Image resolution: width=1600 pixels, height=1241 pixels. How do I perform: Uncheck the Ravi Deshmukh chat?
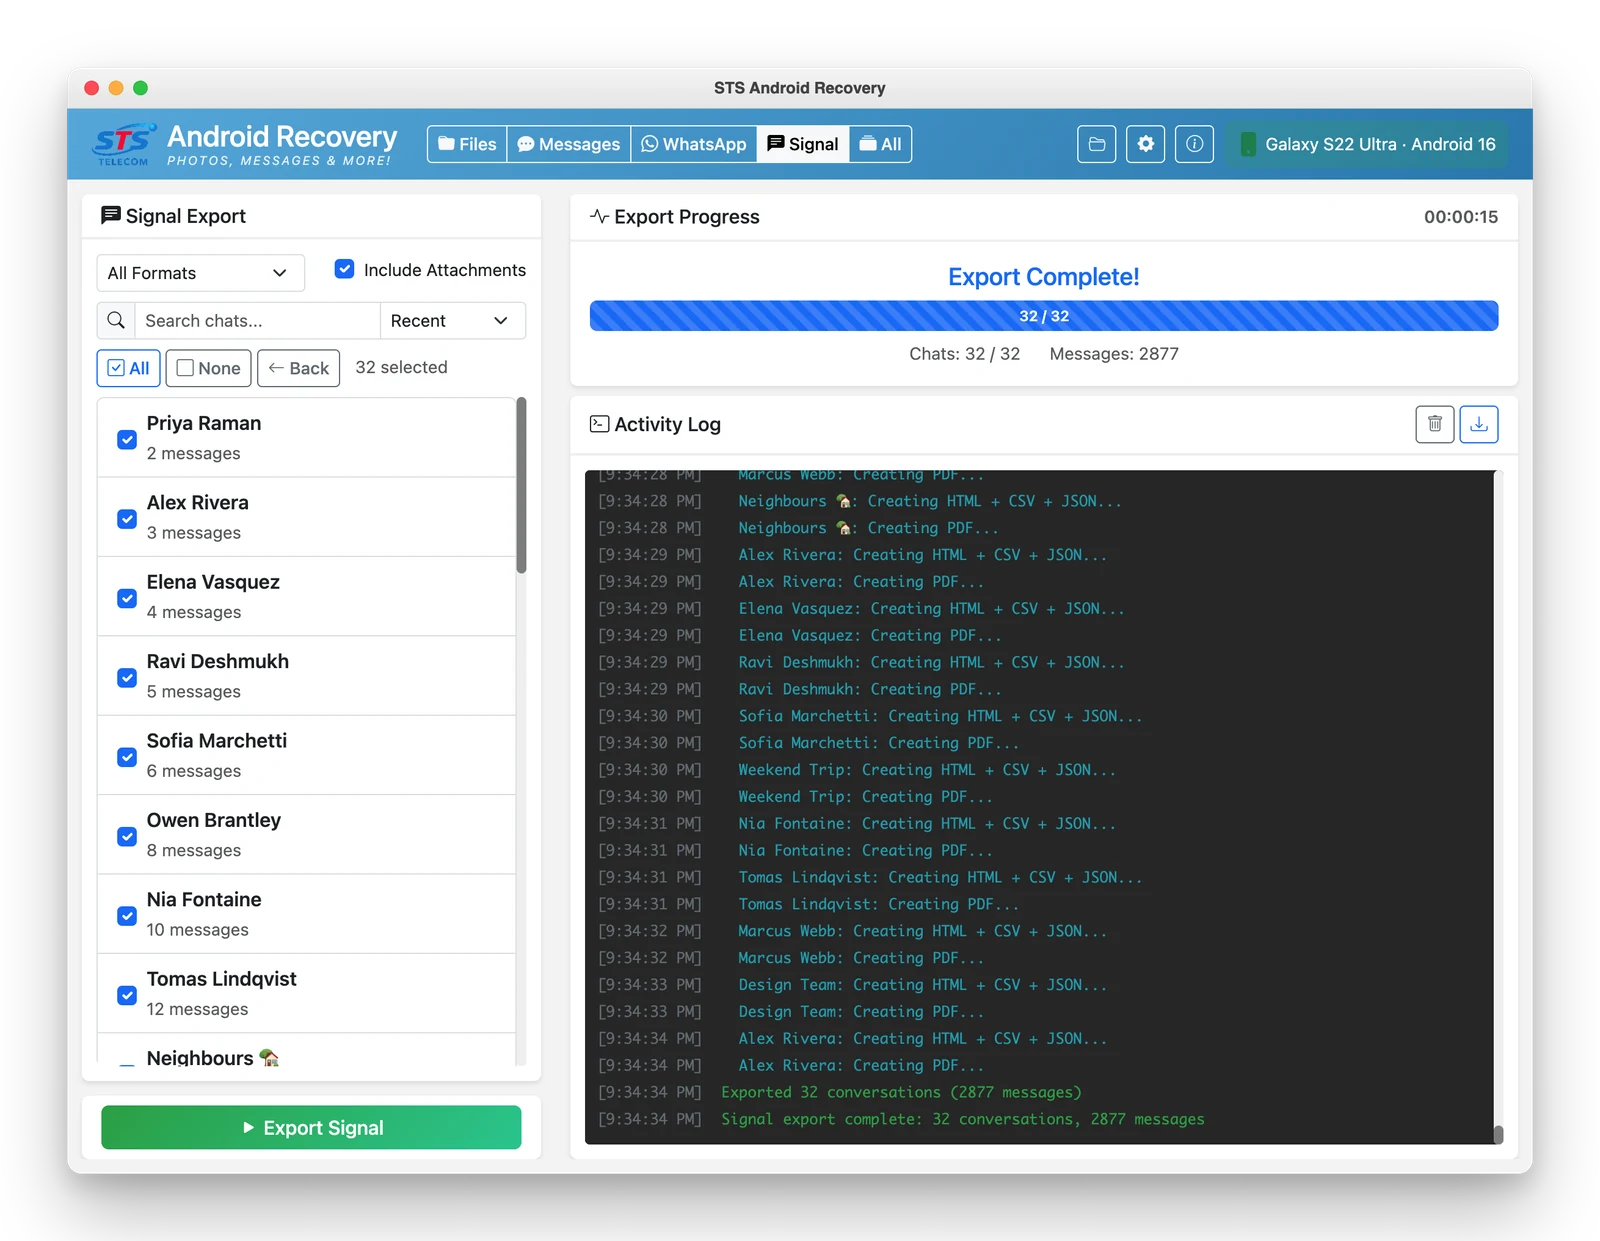point(127,677)
